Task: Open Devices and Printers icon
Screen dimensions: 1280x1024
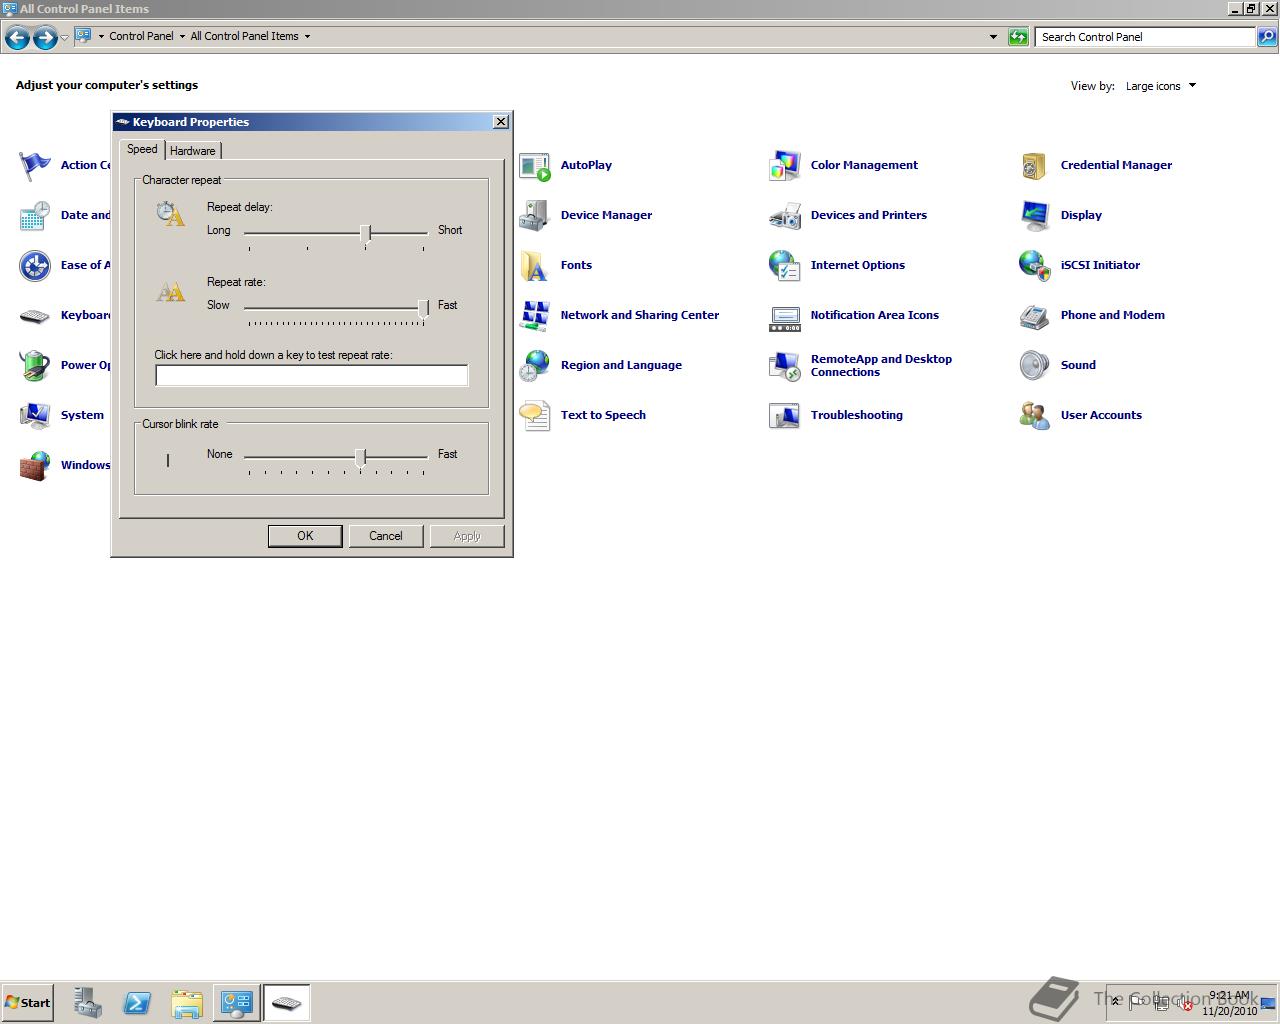Action: coord(785,216)
